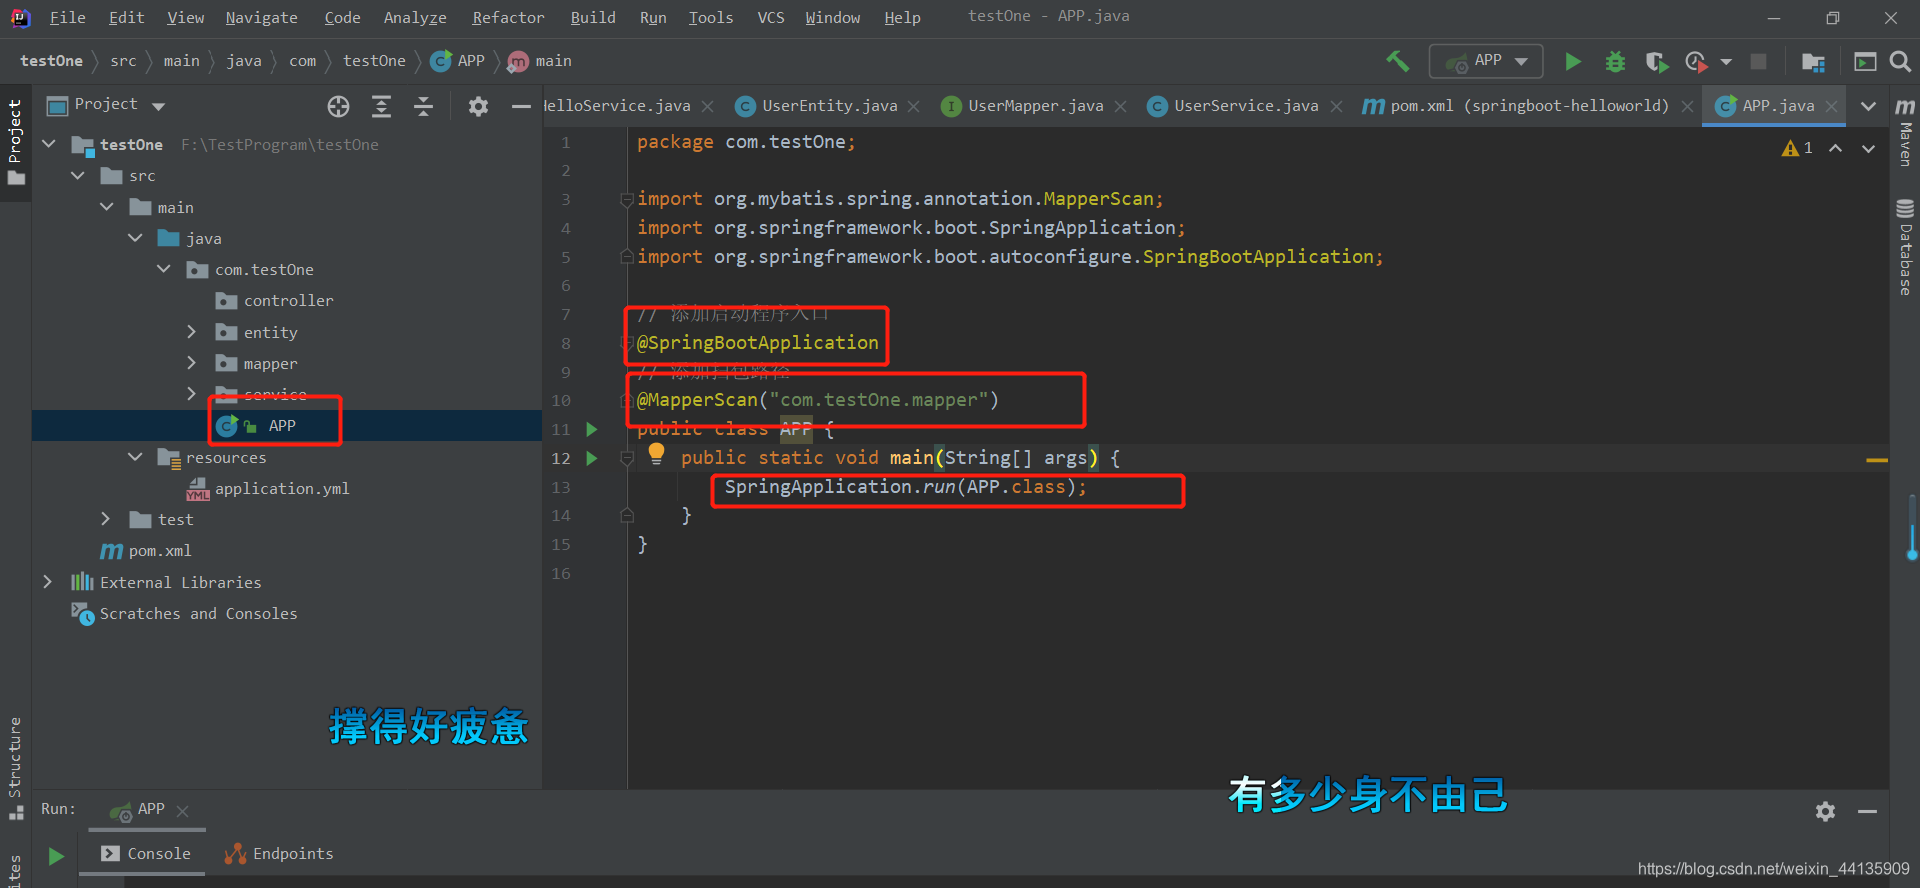Expand External Libraries node

48,582
